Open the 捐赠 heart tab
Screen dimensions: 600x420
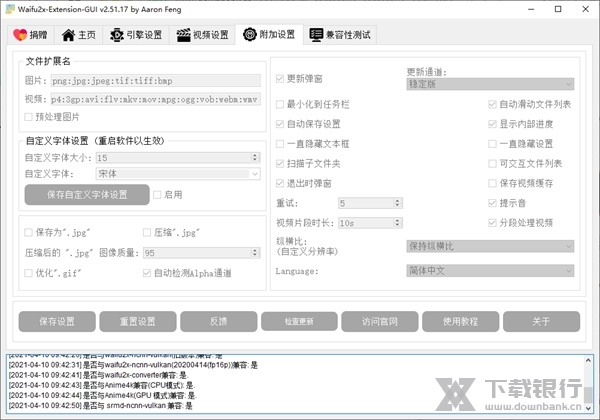[30, 35]
